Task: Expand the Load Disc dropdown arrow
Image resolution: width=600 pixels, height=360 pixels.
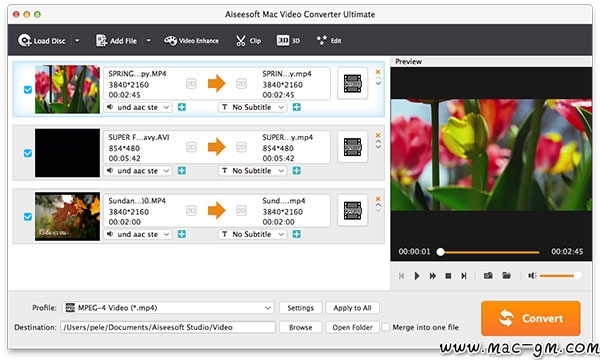Action: click(77, 41)
